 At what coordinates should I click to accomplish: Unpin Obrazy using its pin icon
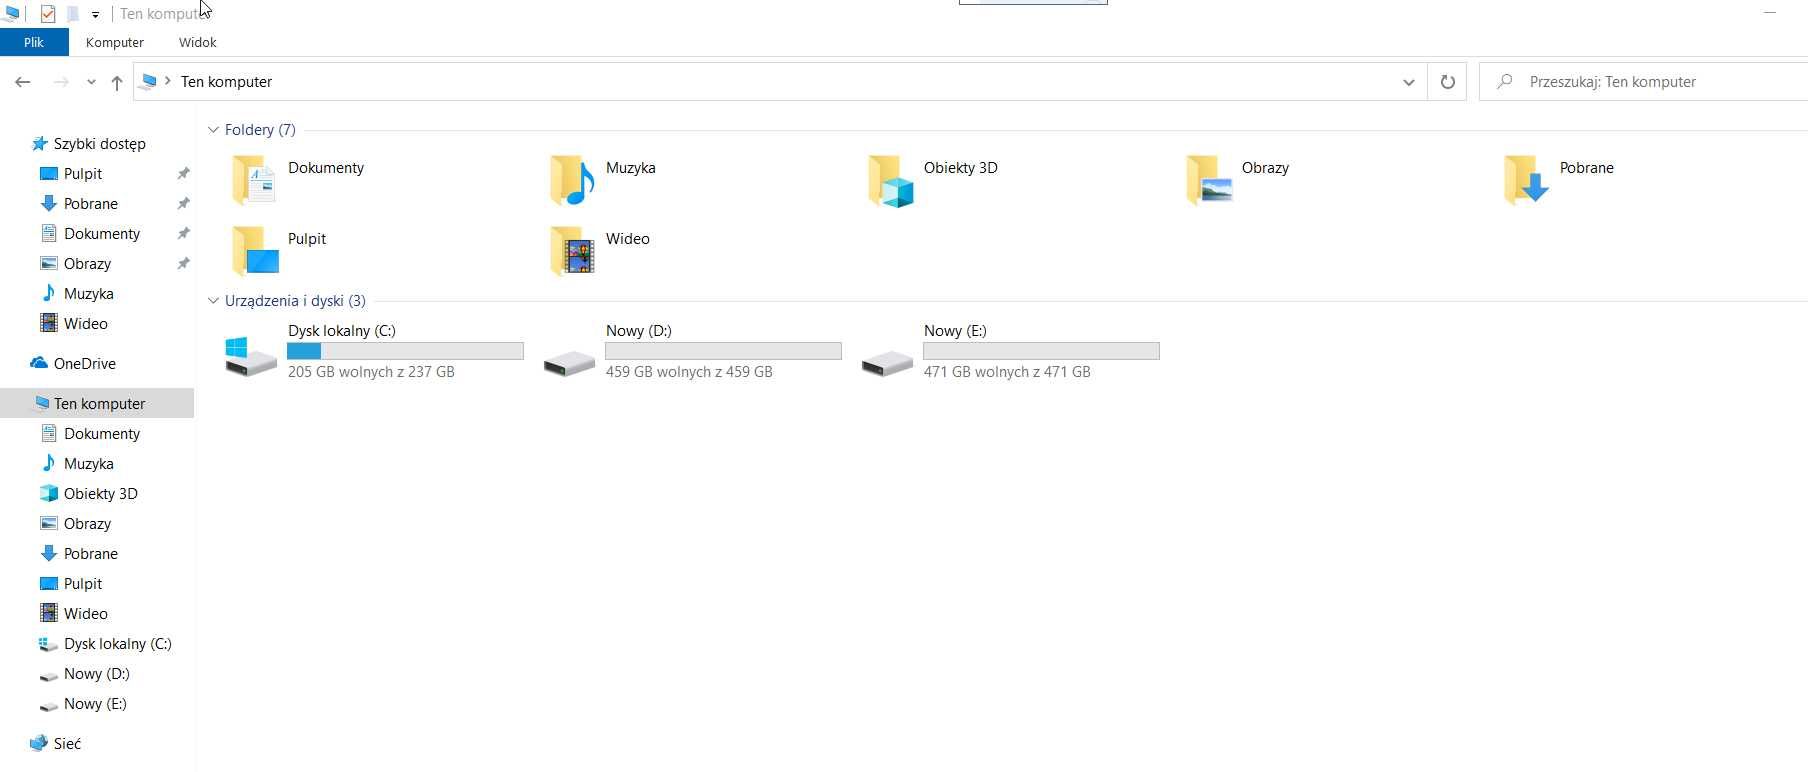[183, 263]
